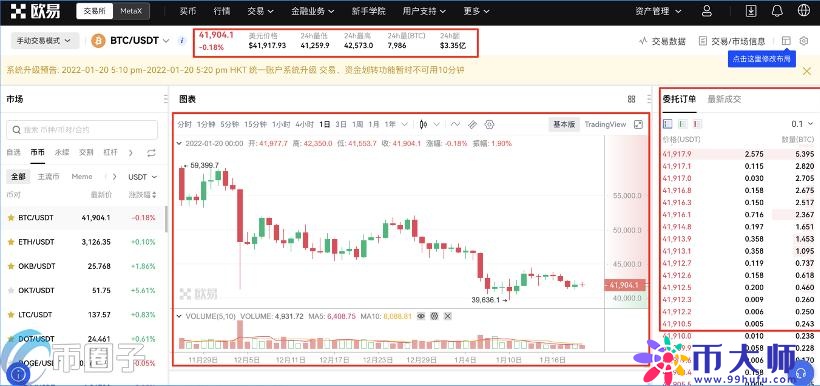The height and width of the screenshot is (386, 820).
Task: Switch to 自选 favorites tab
Action: point(13,153)
